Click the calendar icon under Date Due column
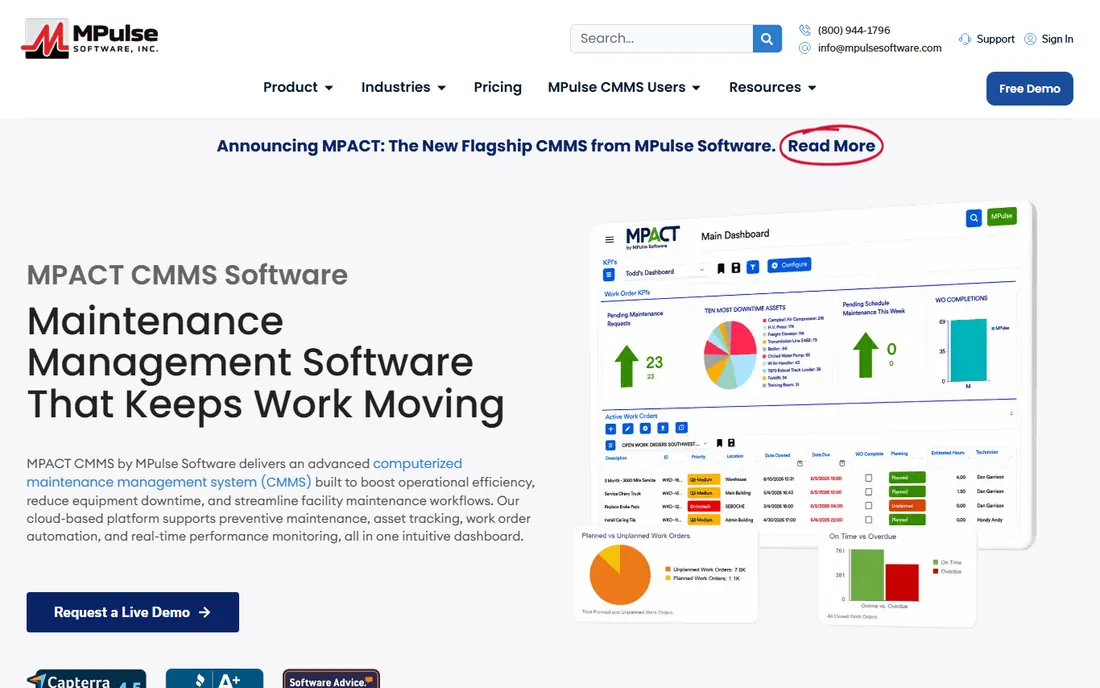1100x688 pixels. pyautogui.click(x=842, y=464)
